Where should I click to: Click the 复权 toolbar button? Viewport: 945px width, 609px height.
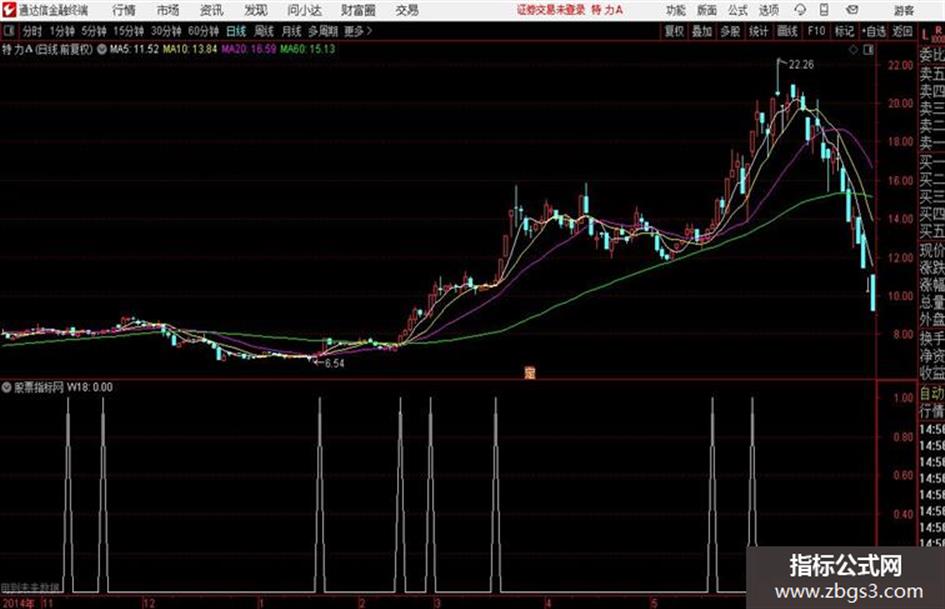pos(674,31)
